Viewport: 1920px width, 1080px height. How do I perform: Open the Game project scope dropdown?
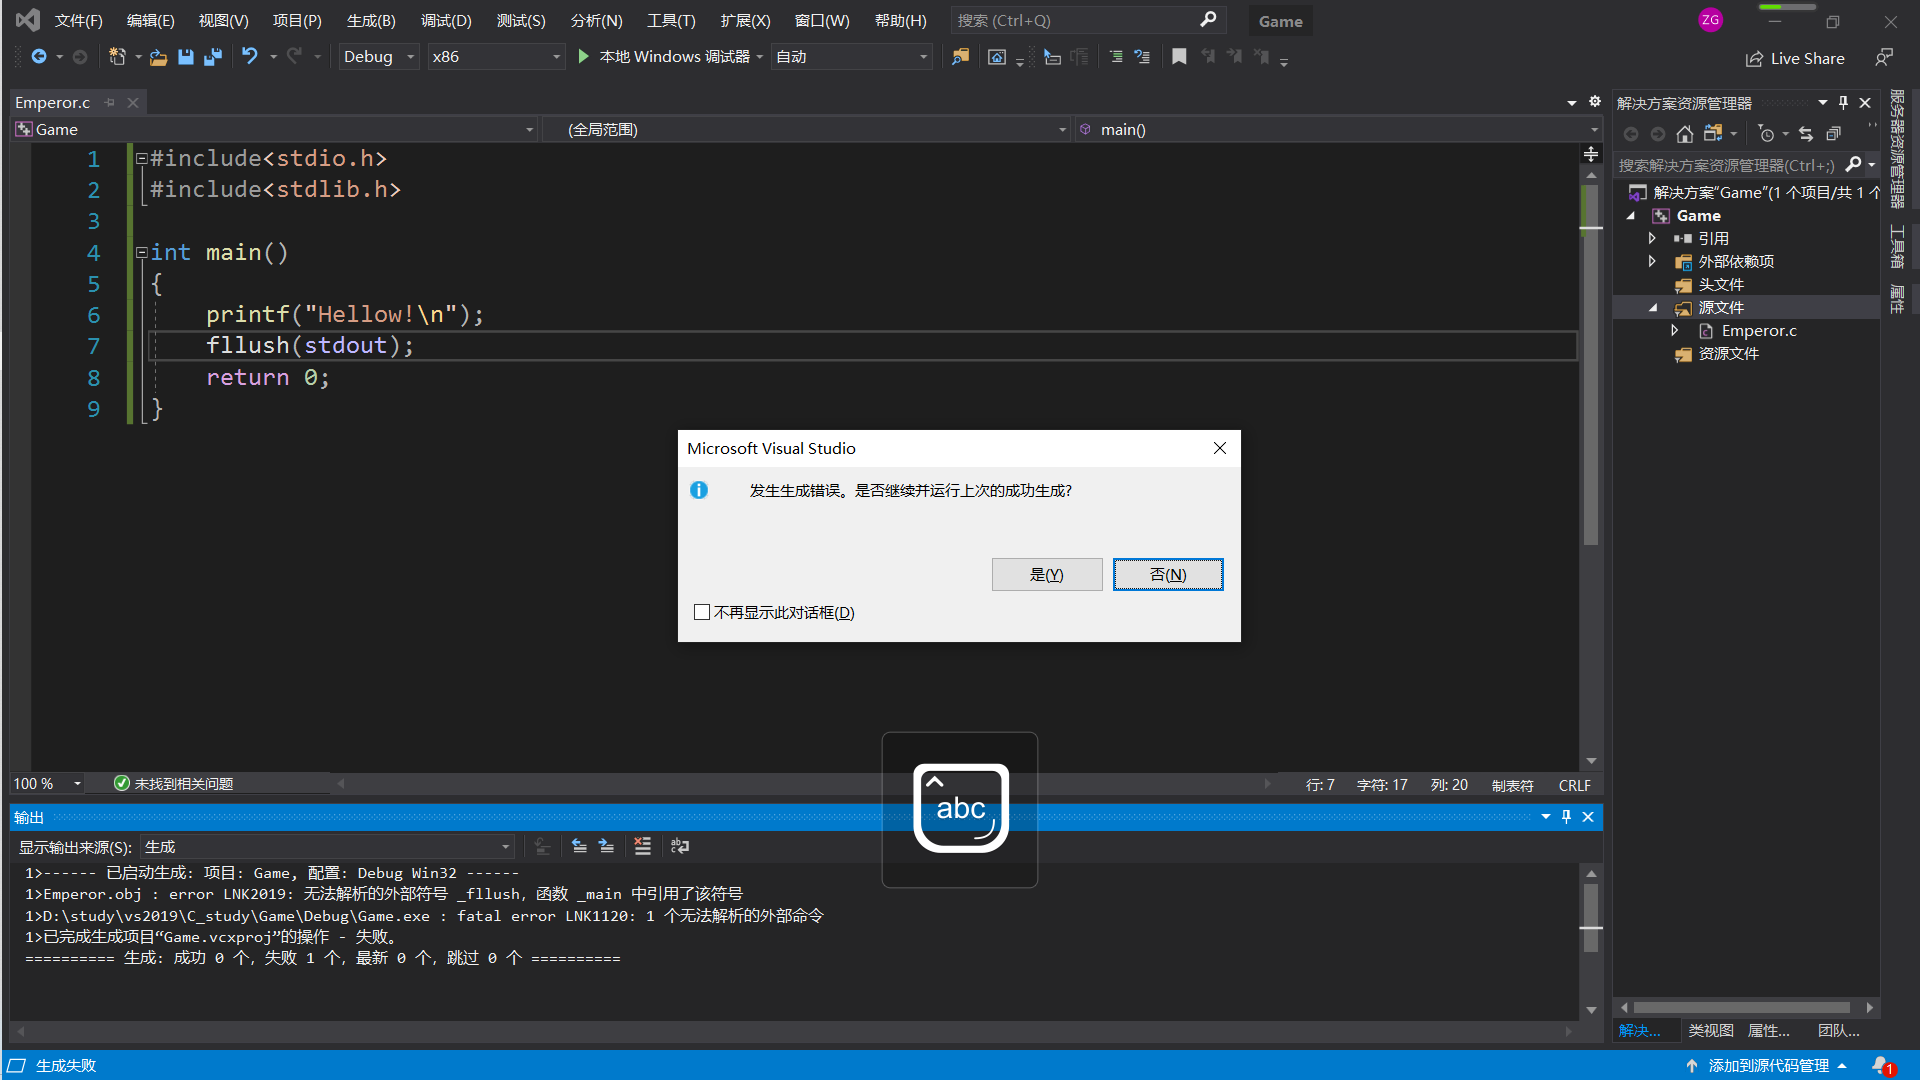pos(275,129)
